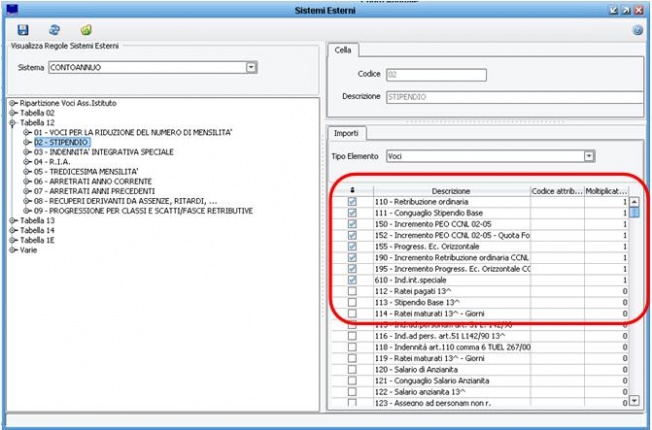Check 113 - Stipendio Base 13^
This screenshot has width=652, height=430.
[352, 302]
